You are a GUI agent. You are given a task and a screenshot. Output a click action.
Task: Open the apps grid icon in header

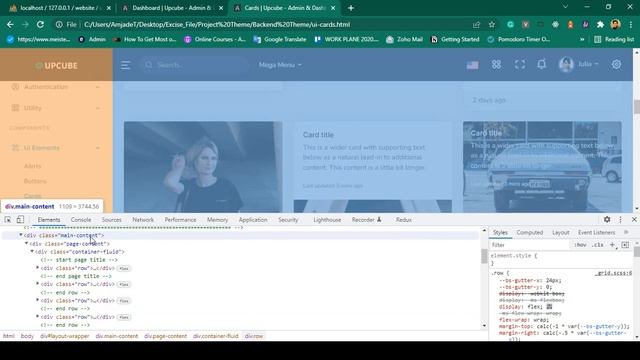point(496,64)
